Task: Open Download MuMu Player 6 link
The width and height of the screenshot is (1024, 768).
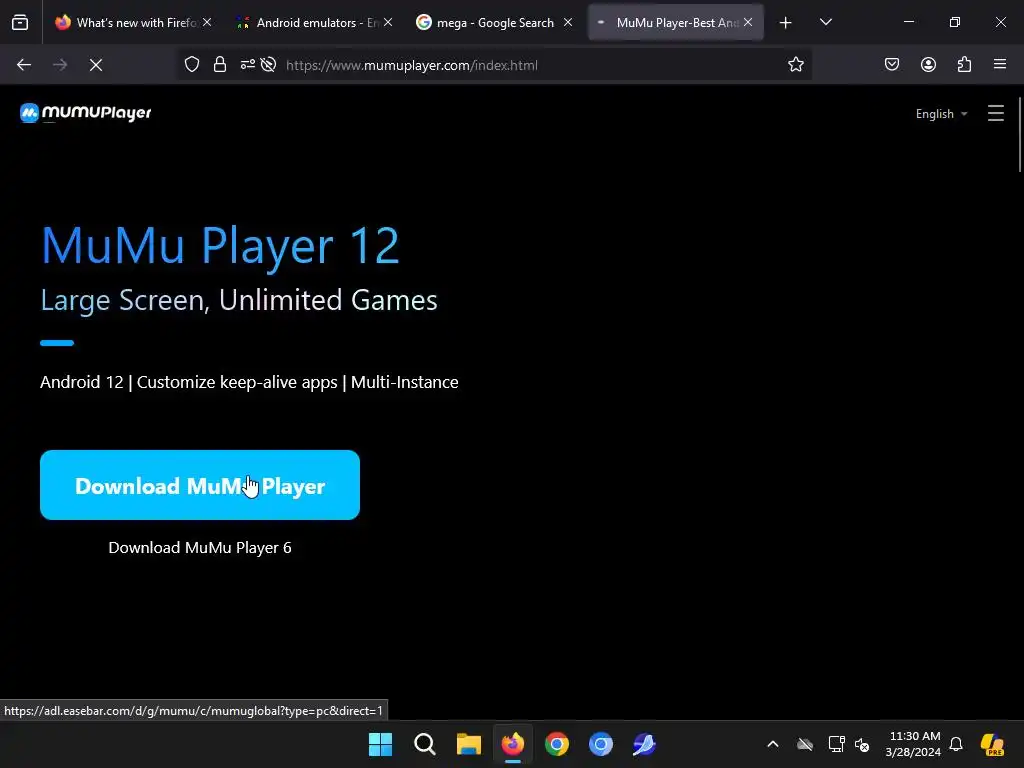Action: point(200,548)
